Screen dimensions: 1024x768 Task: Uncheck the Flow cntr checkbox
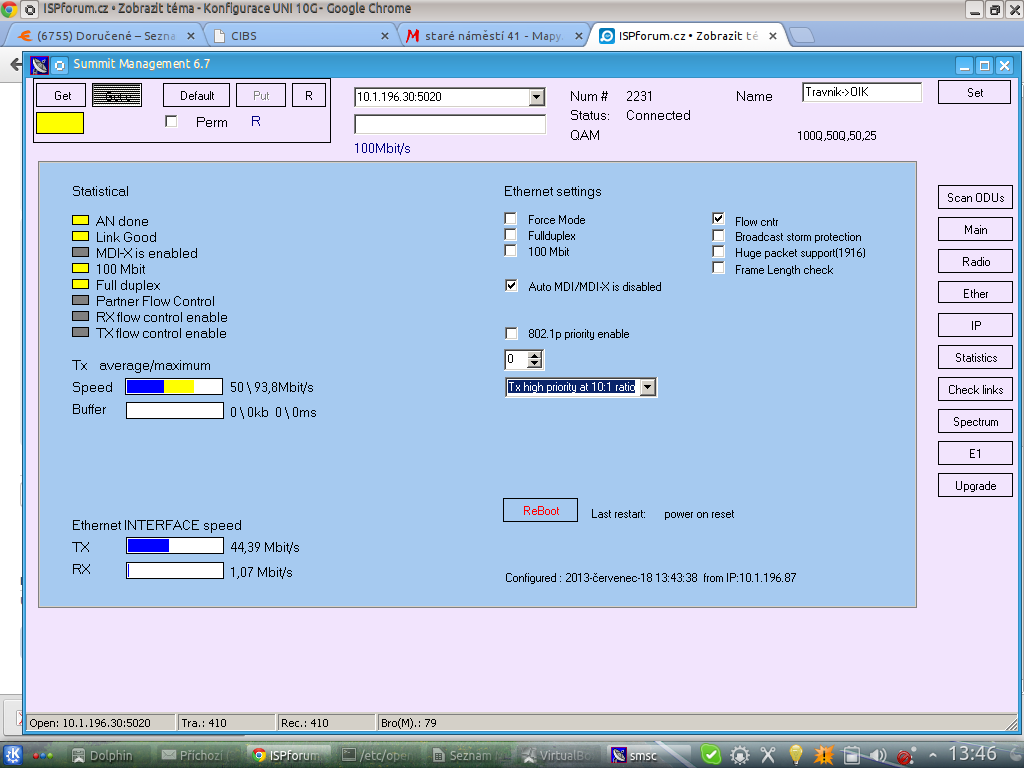[718, 218]
